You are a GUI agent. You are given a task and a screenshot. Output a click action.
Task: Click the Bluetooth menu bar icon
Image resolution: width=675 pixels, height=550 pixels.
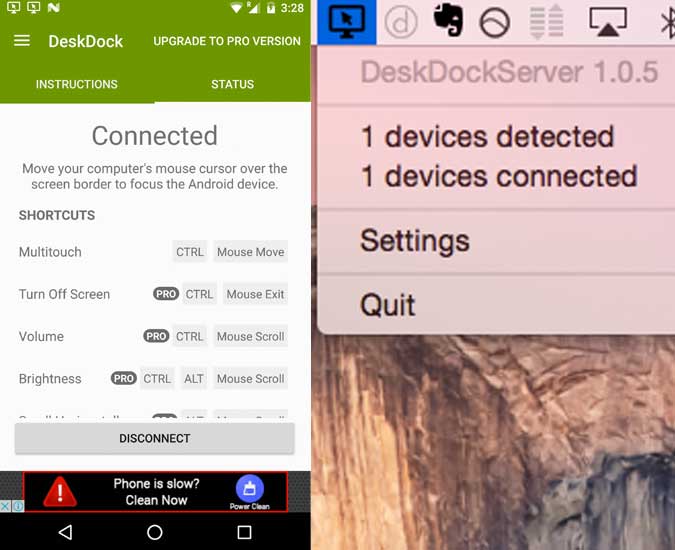tap(668, 24)
